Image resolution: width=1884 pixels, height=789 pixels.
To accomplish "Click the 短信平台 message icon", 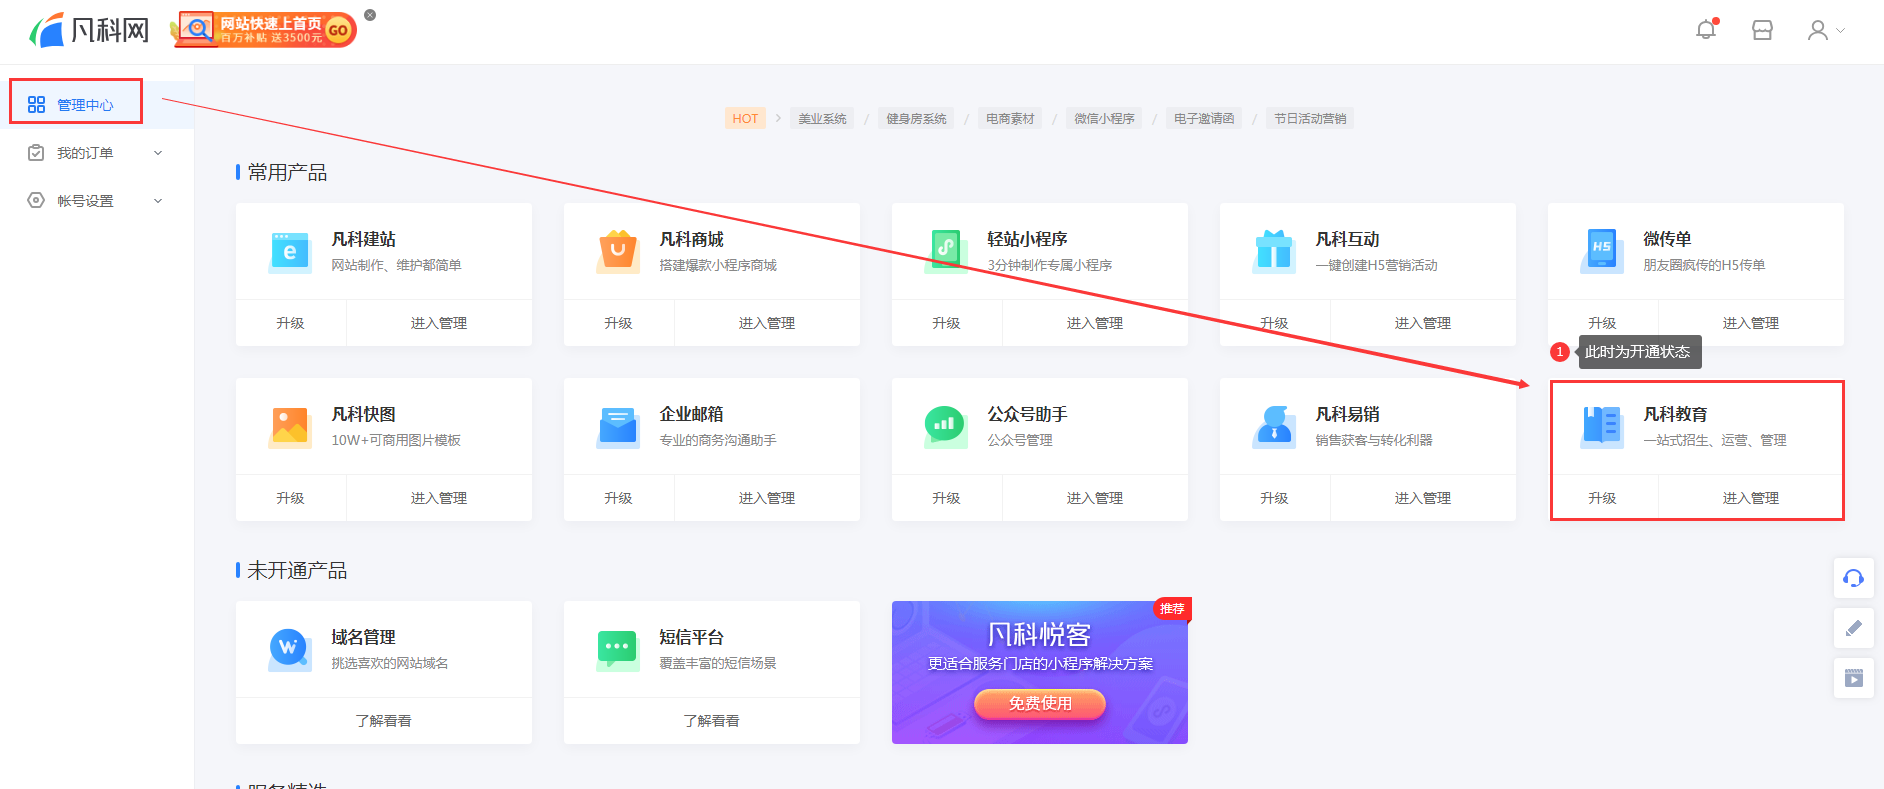I will [x=618, y=649].
